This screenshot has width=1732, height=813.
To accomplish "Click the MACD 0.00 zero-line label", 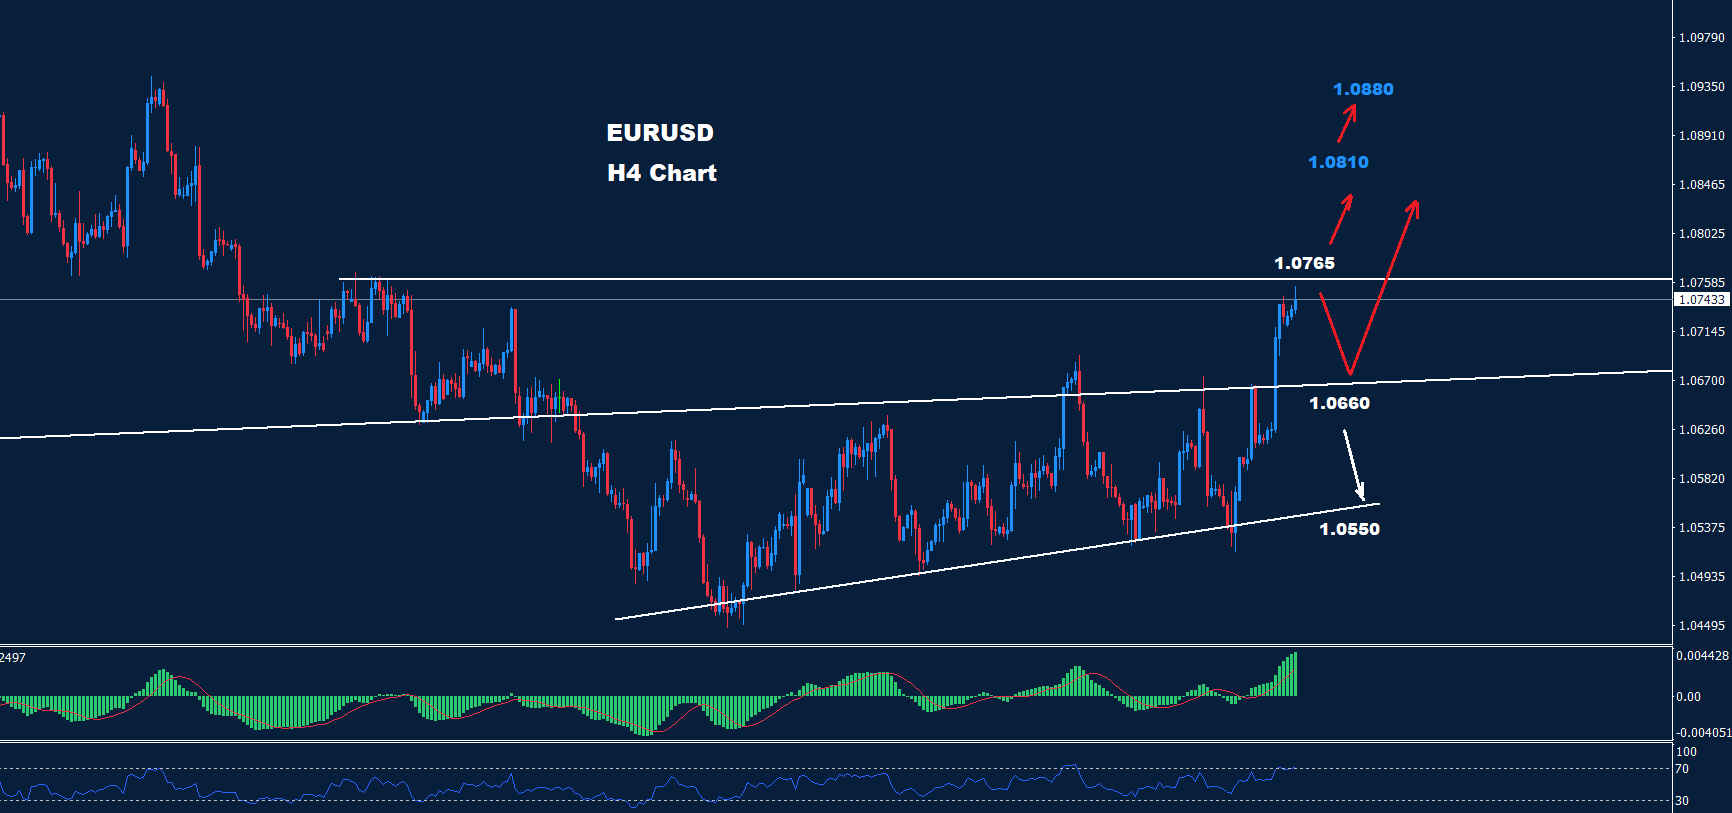I will coord(1688,697).
